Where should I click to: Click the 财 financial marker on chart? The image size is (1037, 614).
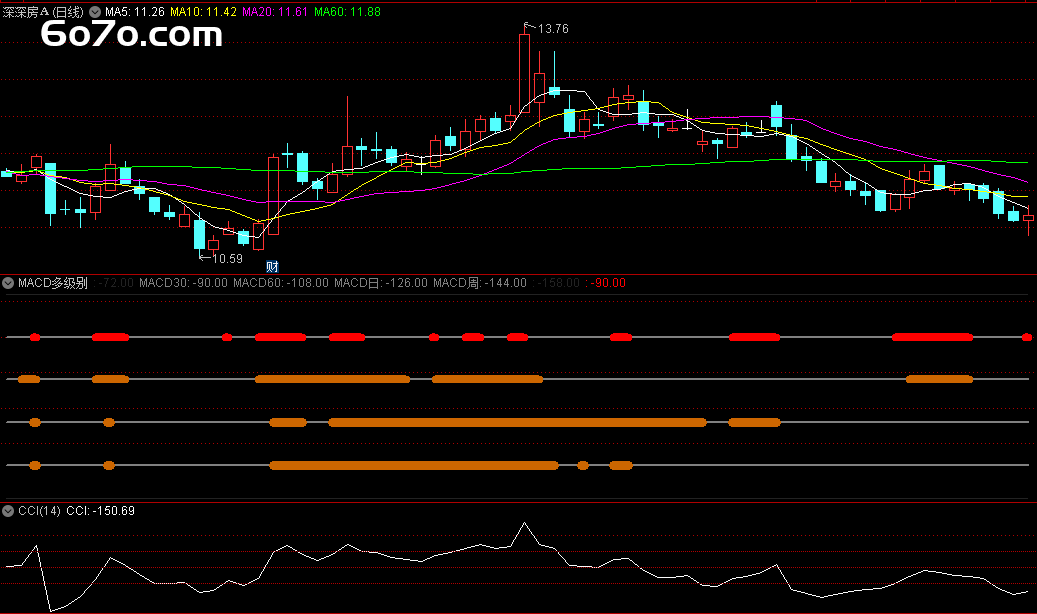pyautogui.click(x=272, y=267)
